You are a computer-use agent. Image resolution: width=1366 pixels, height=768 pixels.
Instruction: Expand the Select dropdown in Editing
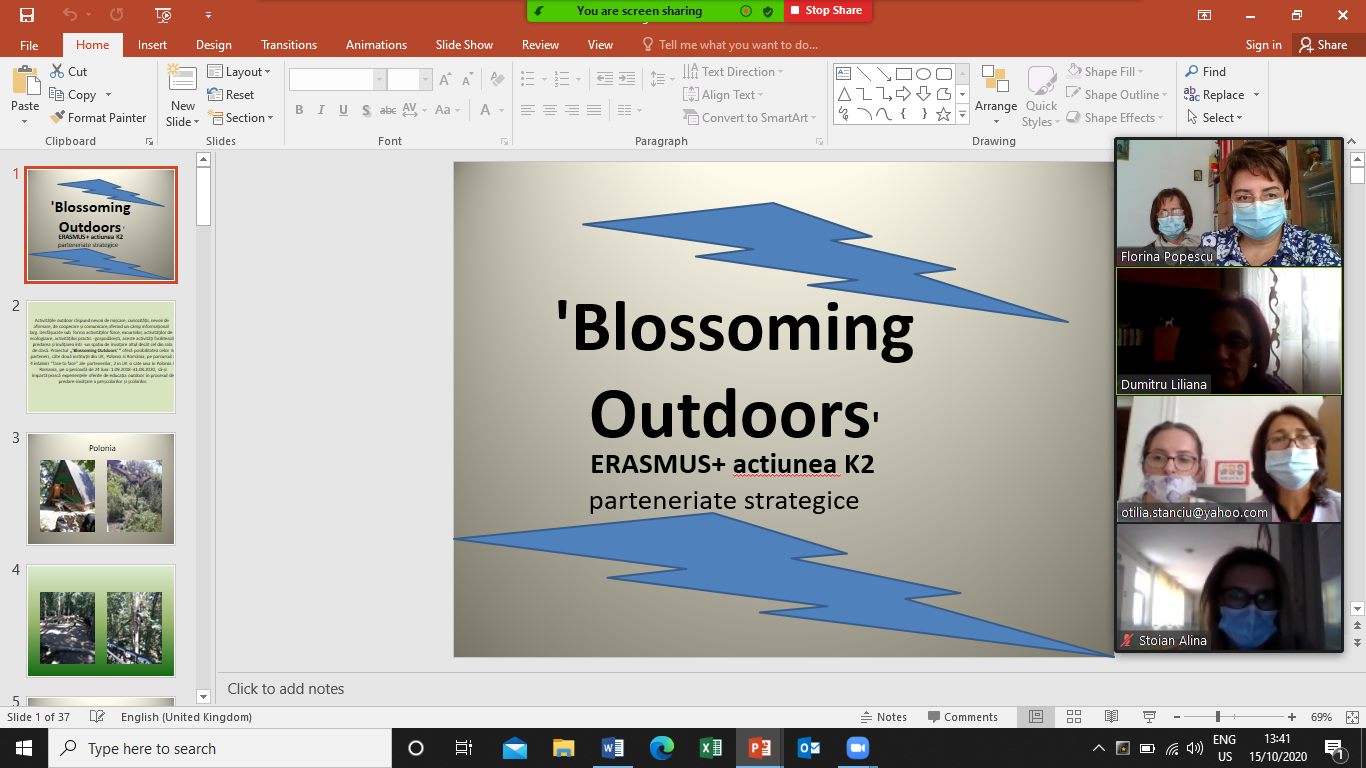point(1214,118)
